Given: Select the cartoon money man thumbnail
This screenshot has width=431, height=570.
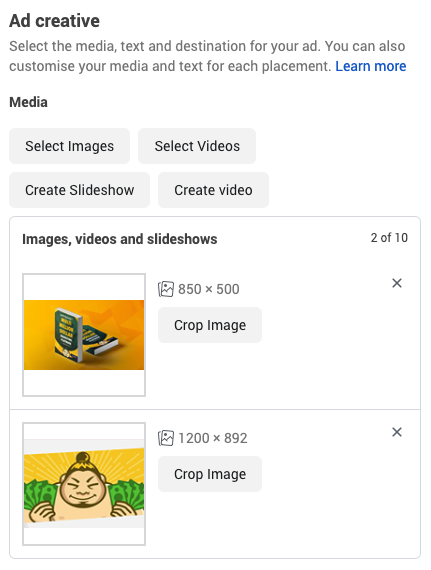Looking at the screenshot, I should point(84,484).
